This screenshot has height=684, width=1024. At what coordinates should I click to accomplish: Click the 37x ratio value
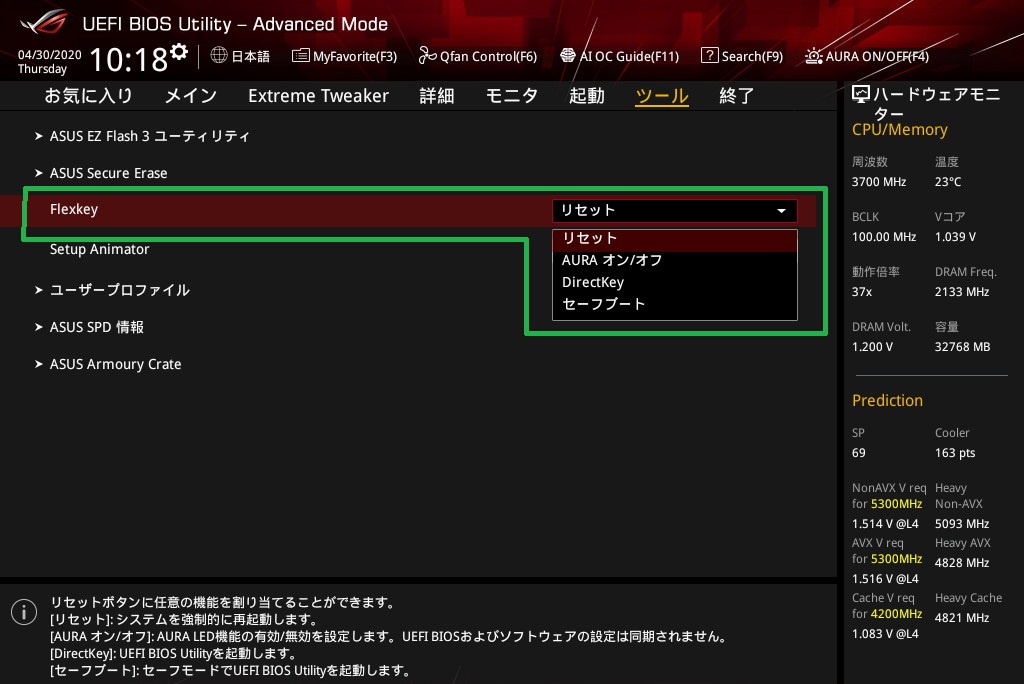pyautogui.click(x=861, y=291)
